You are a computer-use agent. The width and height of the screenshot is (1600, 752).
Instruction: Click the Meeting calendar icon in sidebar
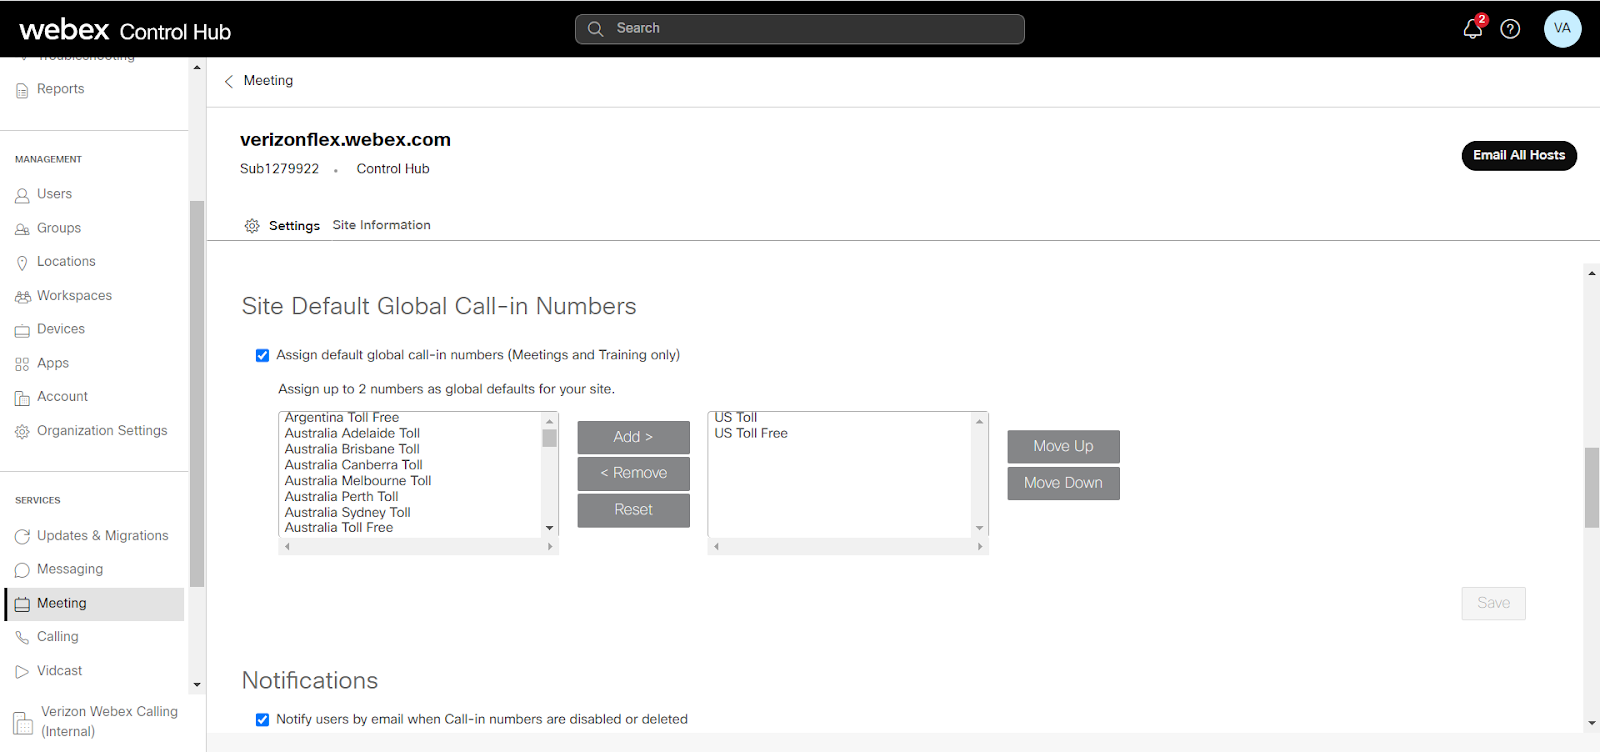(x=22, y=604)
